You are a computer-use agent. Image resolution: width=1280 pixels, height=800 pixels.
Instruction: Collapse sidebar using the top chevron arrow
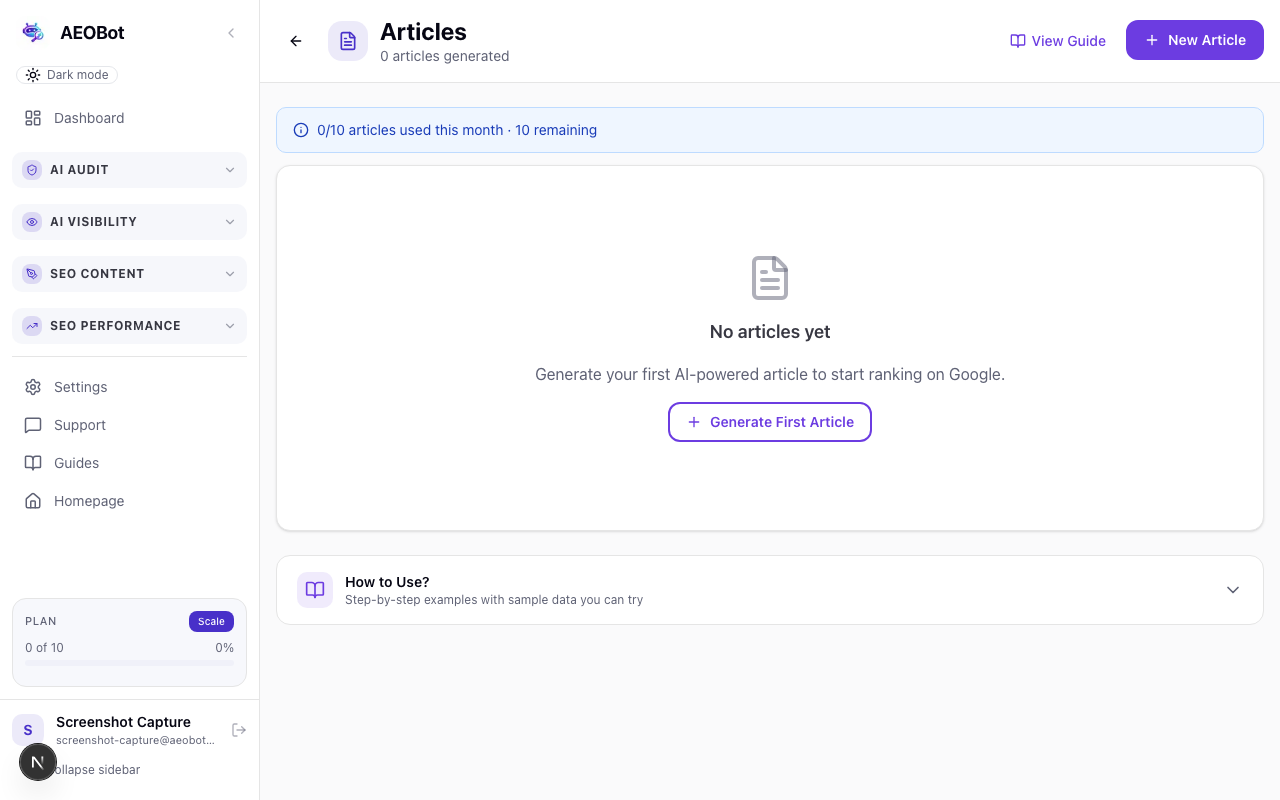(x=231, y=33)
